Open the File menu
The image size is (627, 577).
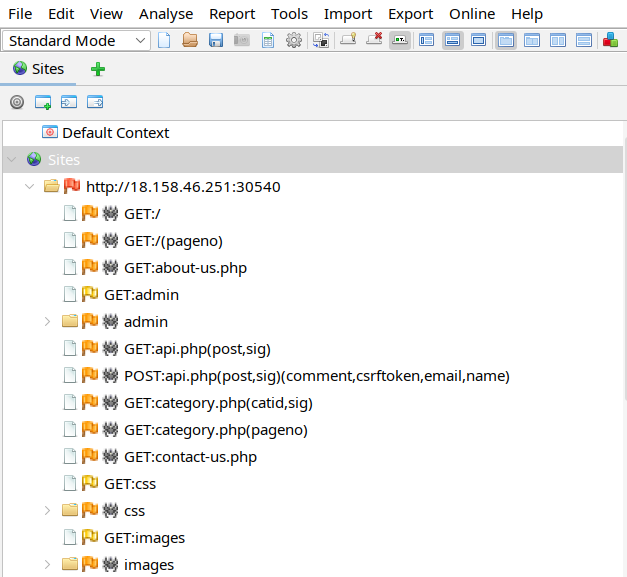coord(20,14)
